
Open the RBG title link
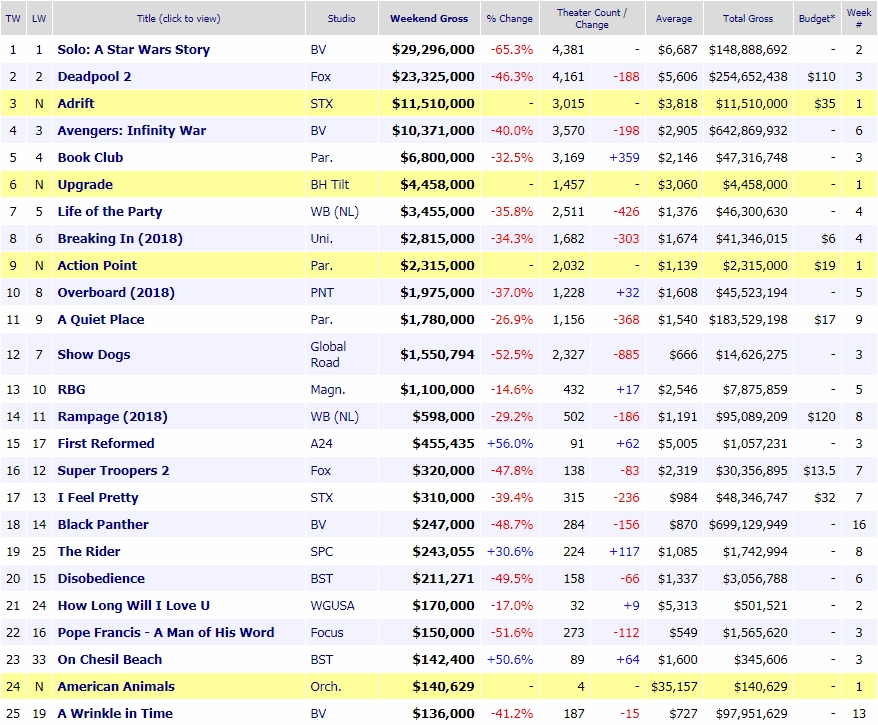72,390
